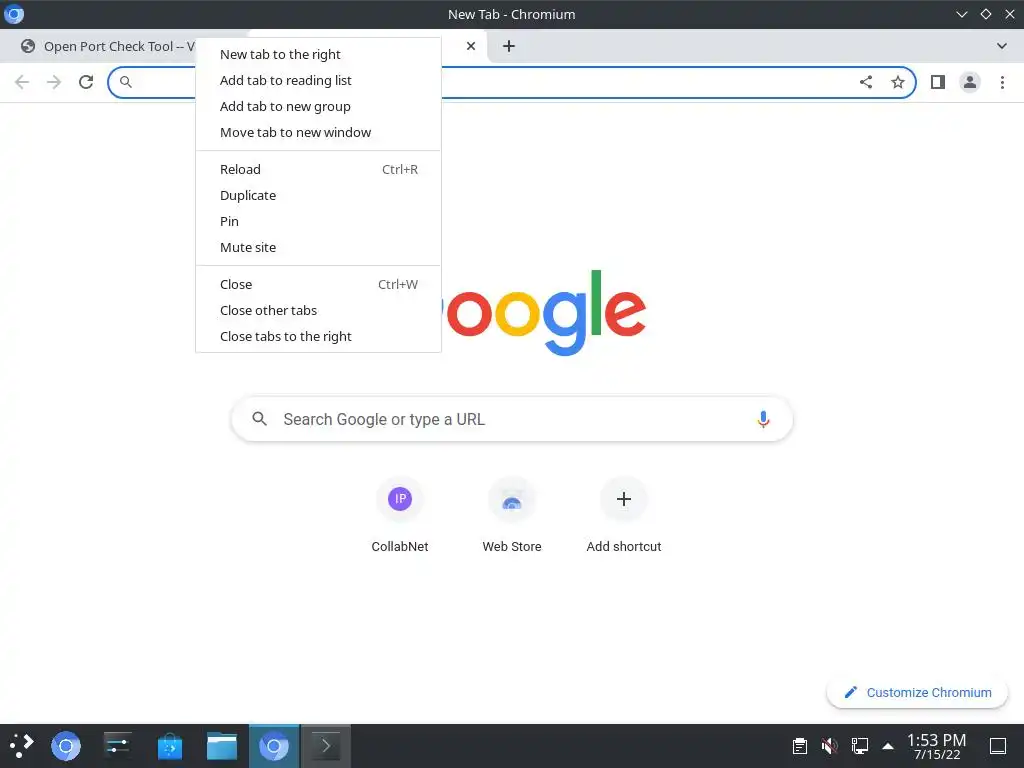The height and width of the screenshot is (768, 1024).
Task: Open the profile avatar menu
Action: point(970,82)
